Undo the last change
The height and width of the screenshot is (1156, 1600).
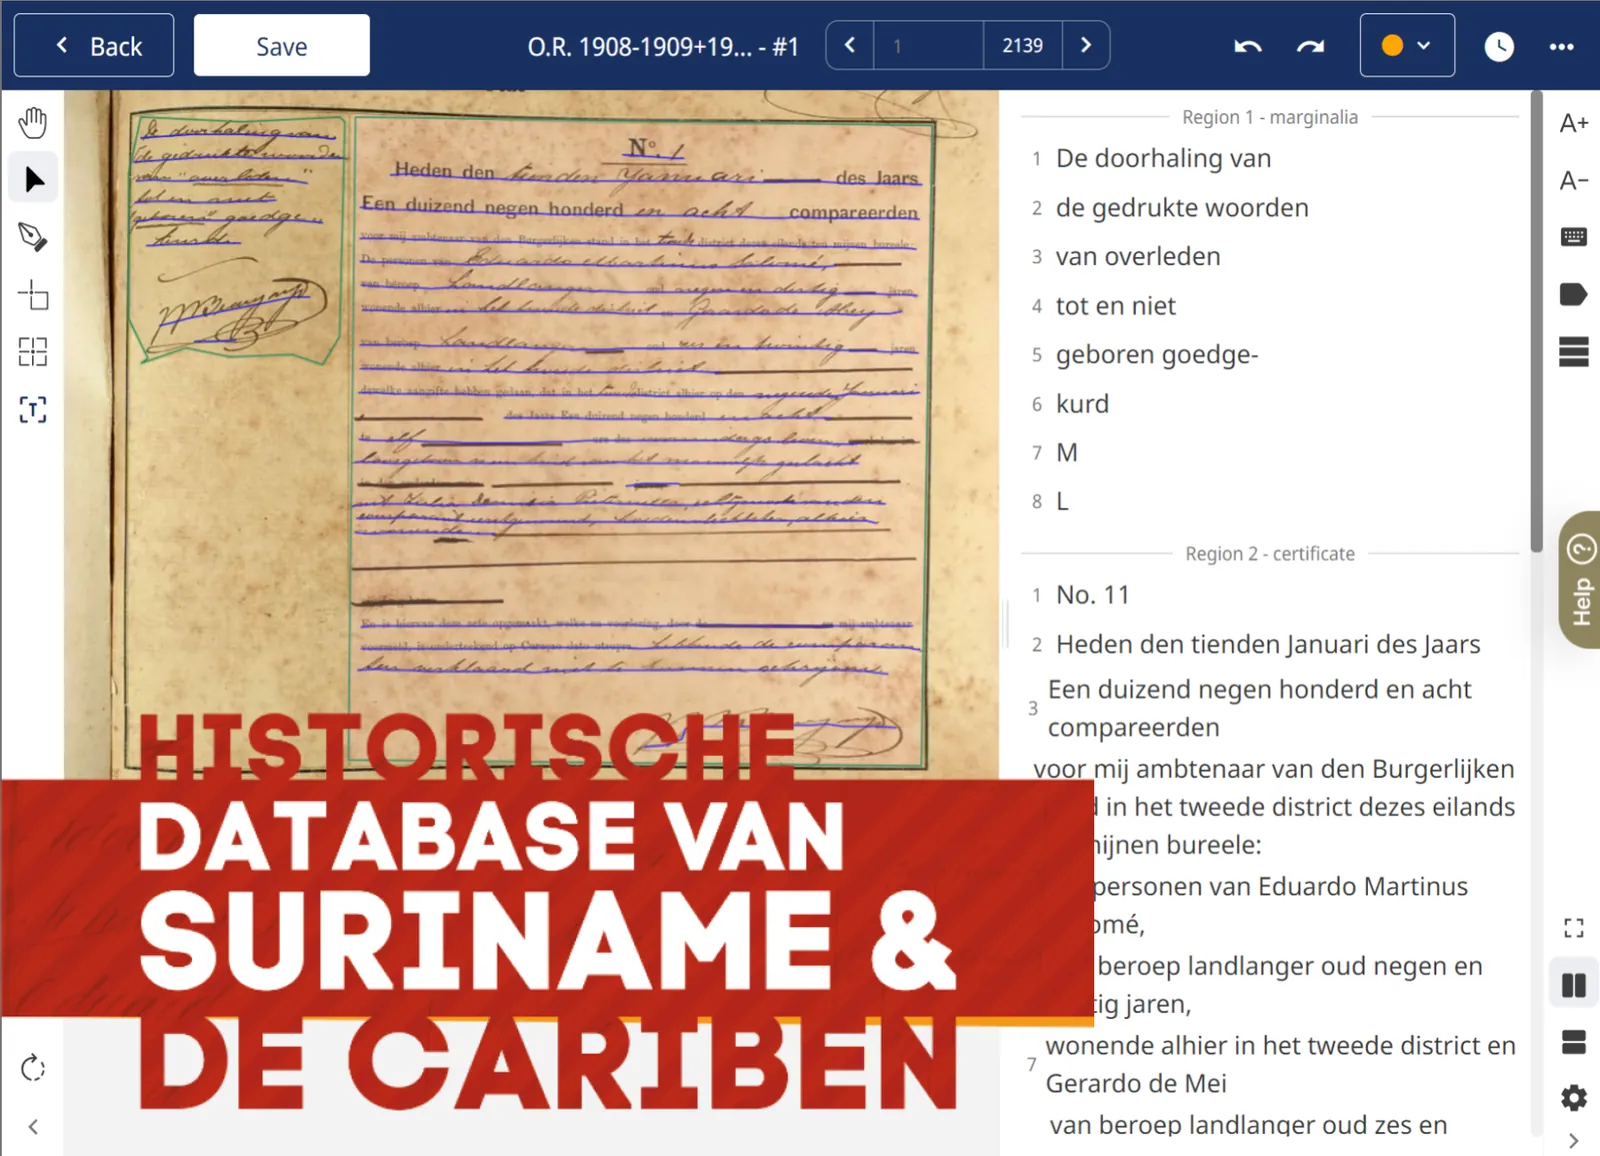(x=1248, y=46)
